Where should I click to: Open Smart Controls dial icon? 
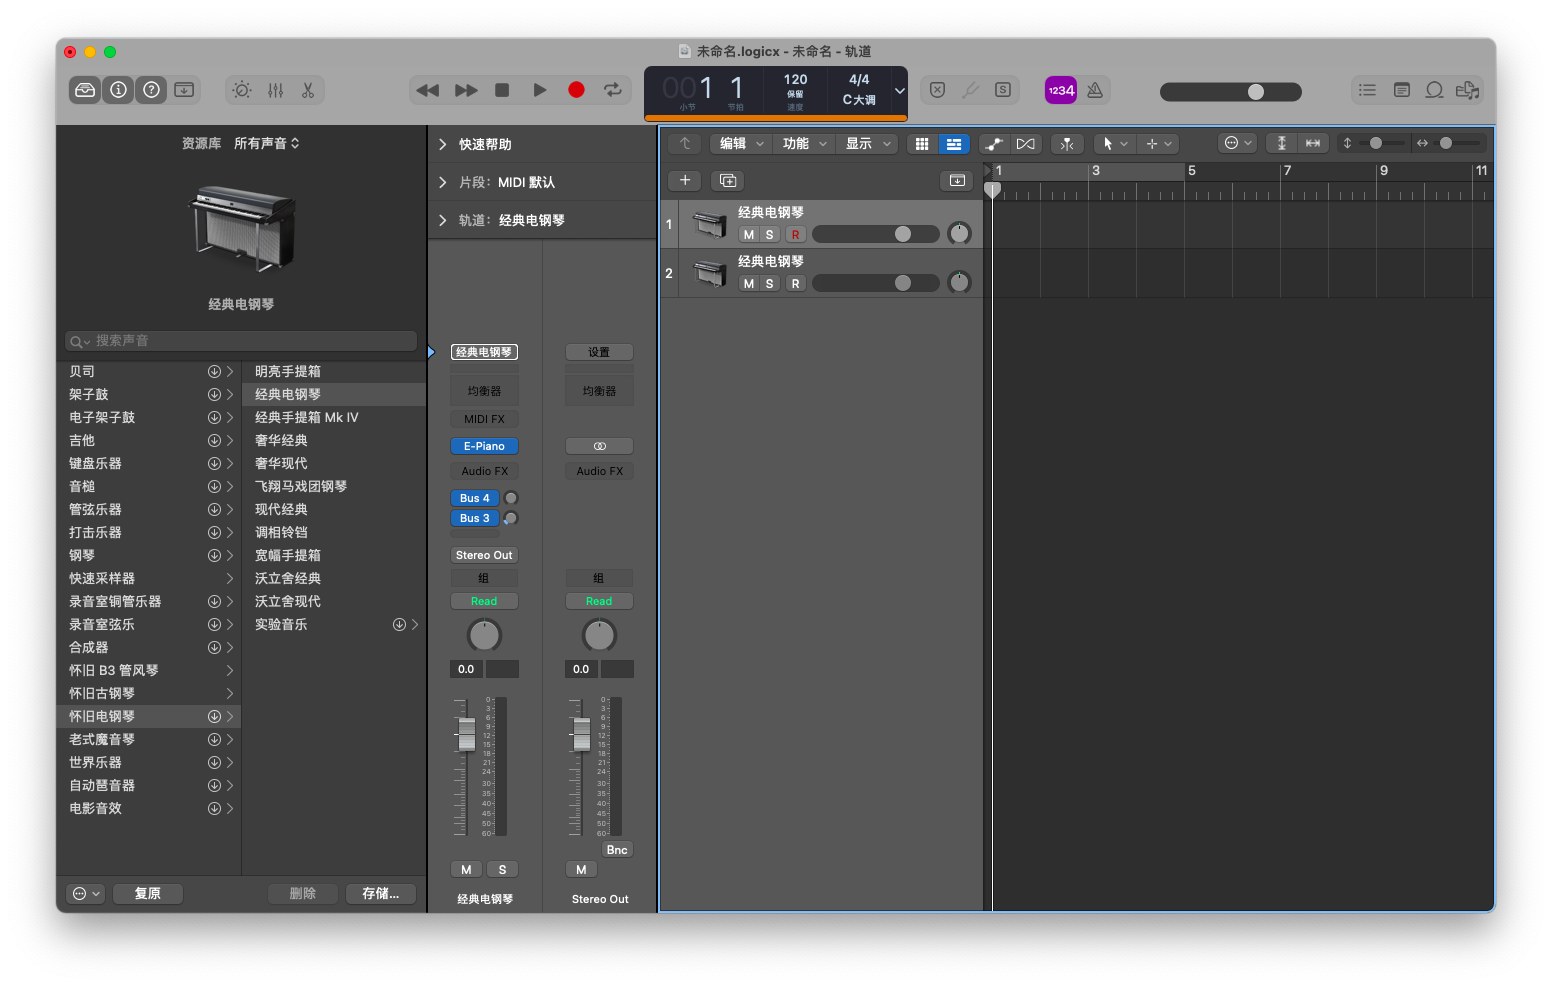242,90
